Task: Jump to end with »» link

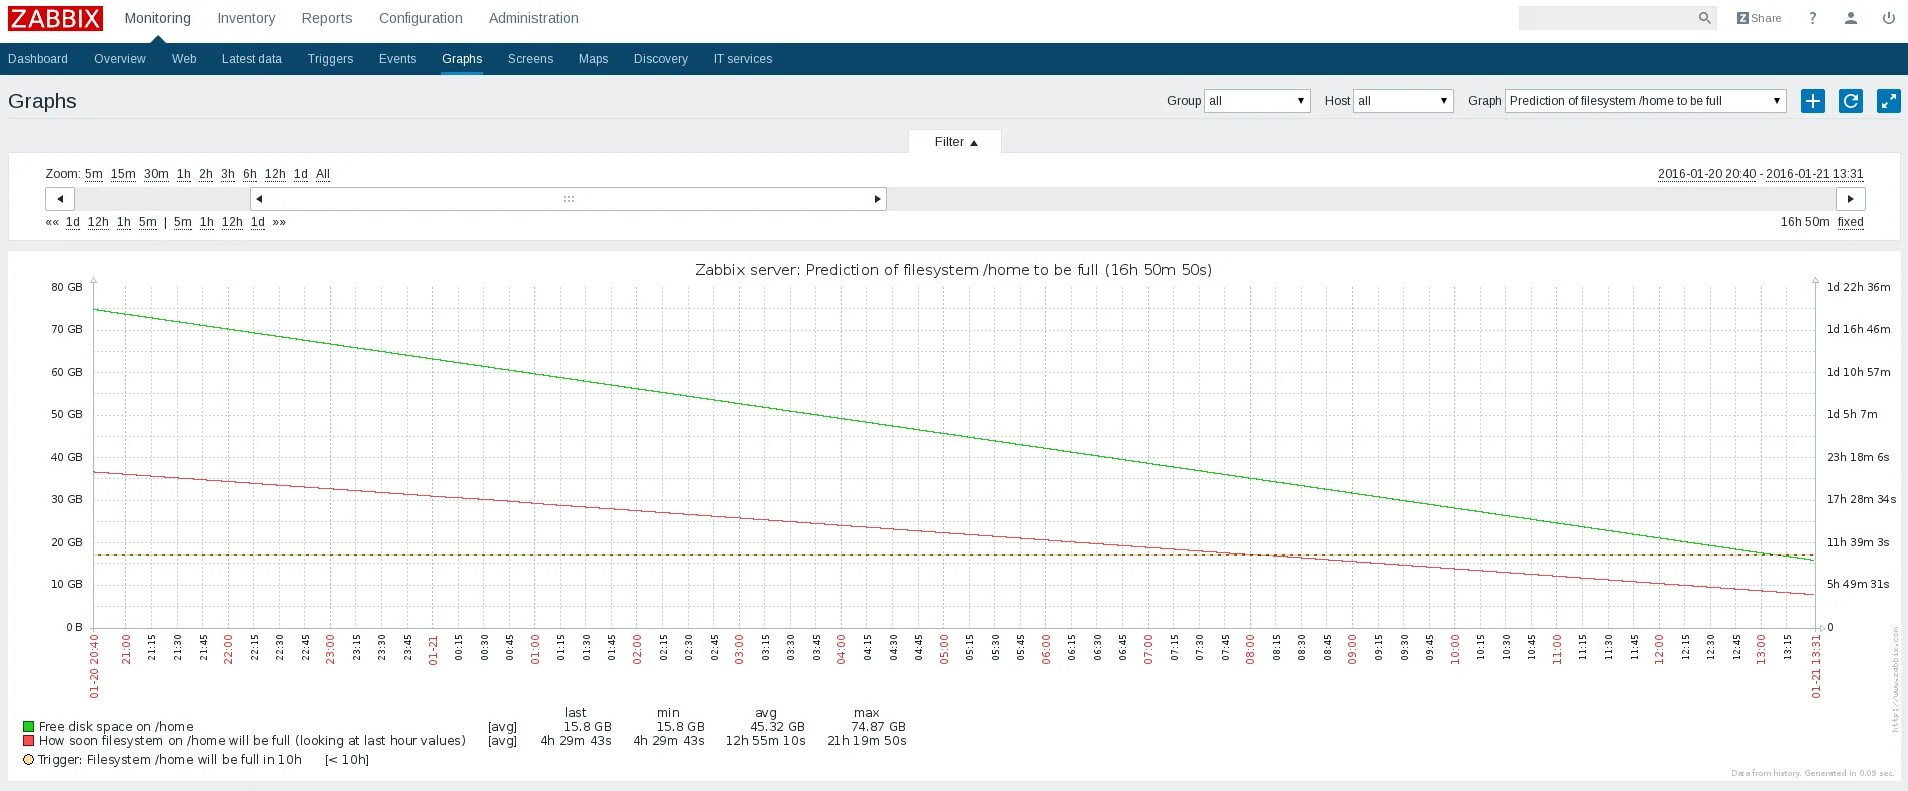Action: tap(279, 222)
